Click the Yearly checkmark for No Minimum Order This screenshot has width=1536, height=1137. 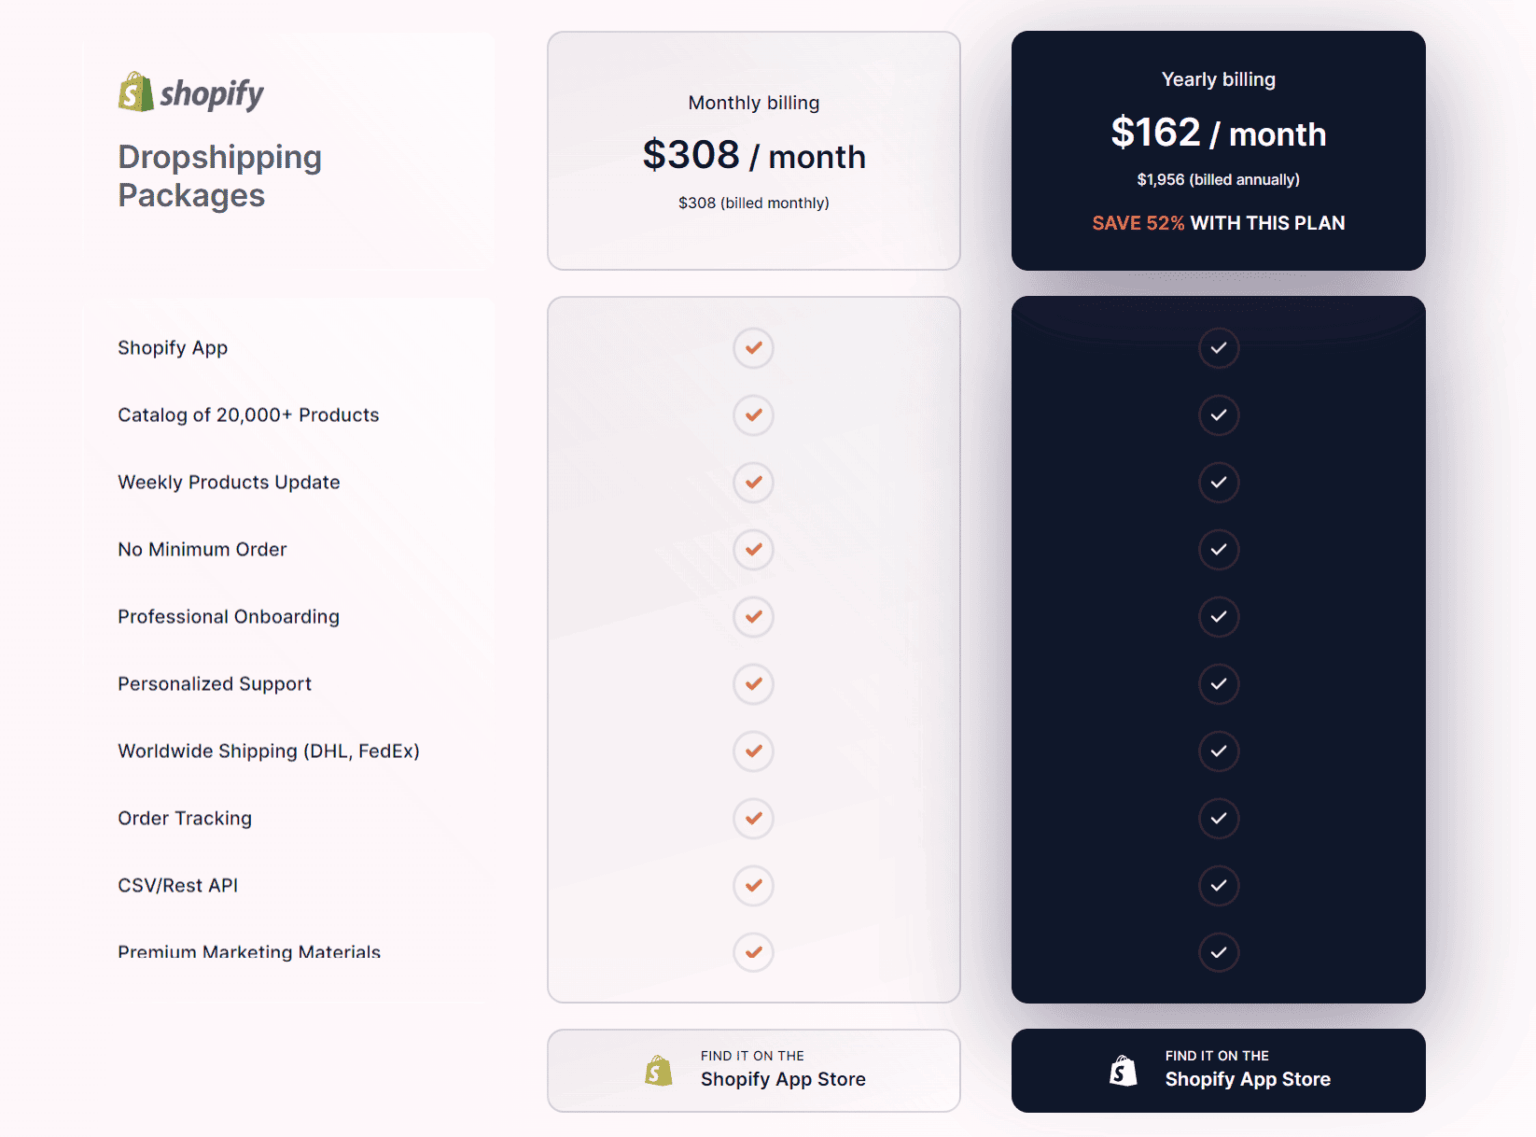point(1218,549)
